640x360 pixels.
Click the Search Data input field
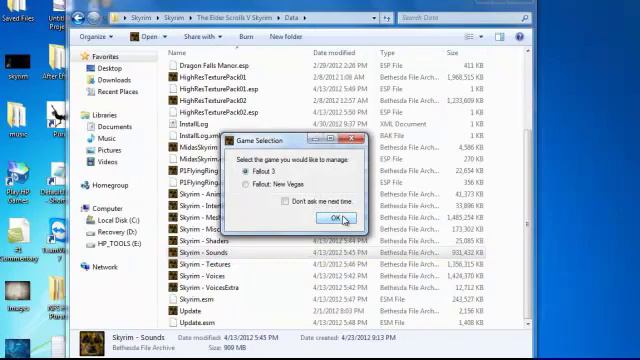tap(459, 18)
